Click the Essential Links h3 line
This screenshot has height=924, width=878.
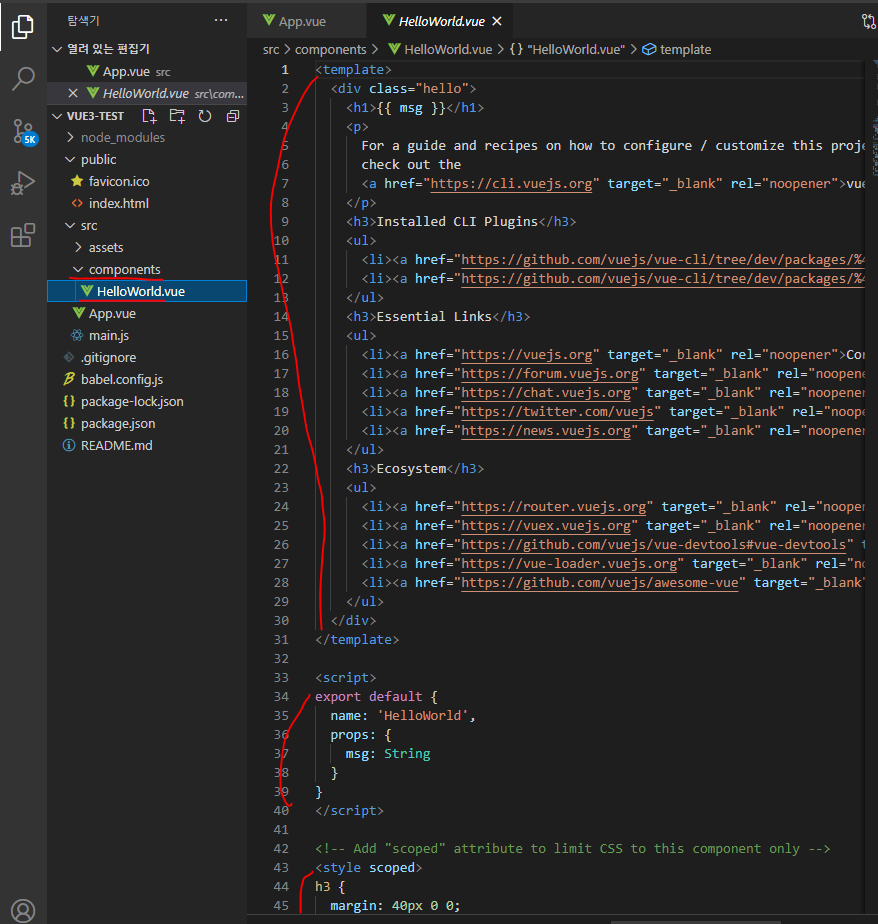(438, 316)
